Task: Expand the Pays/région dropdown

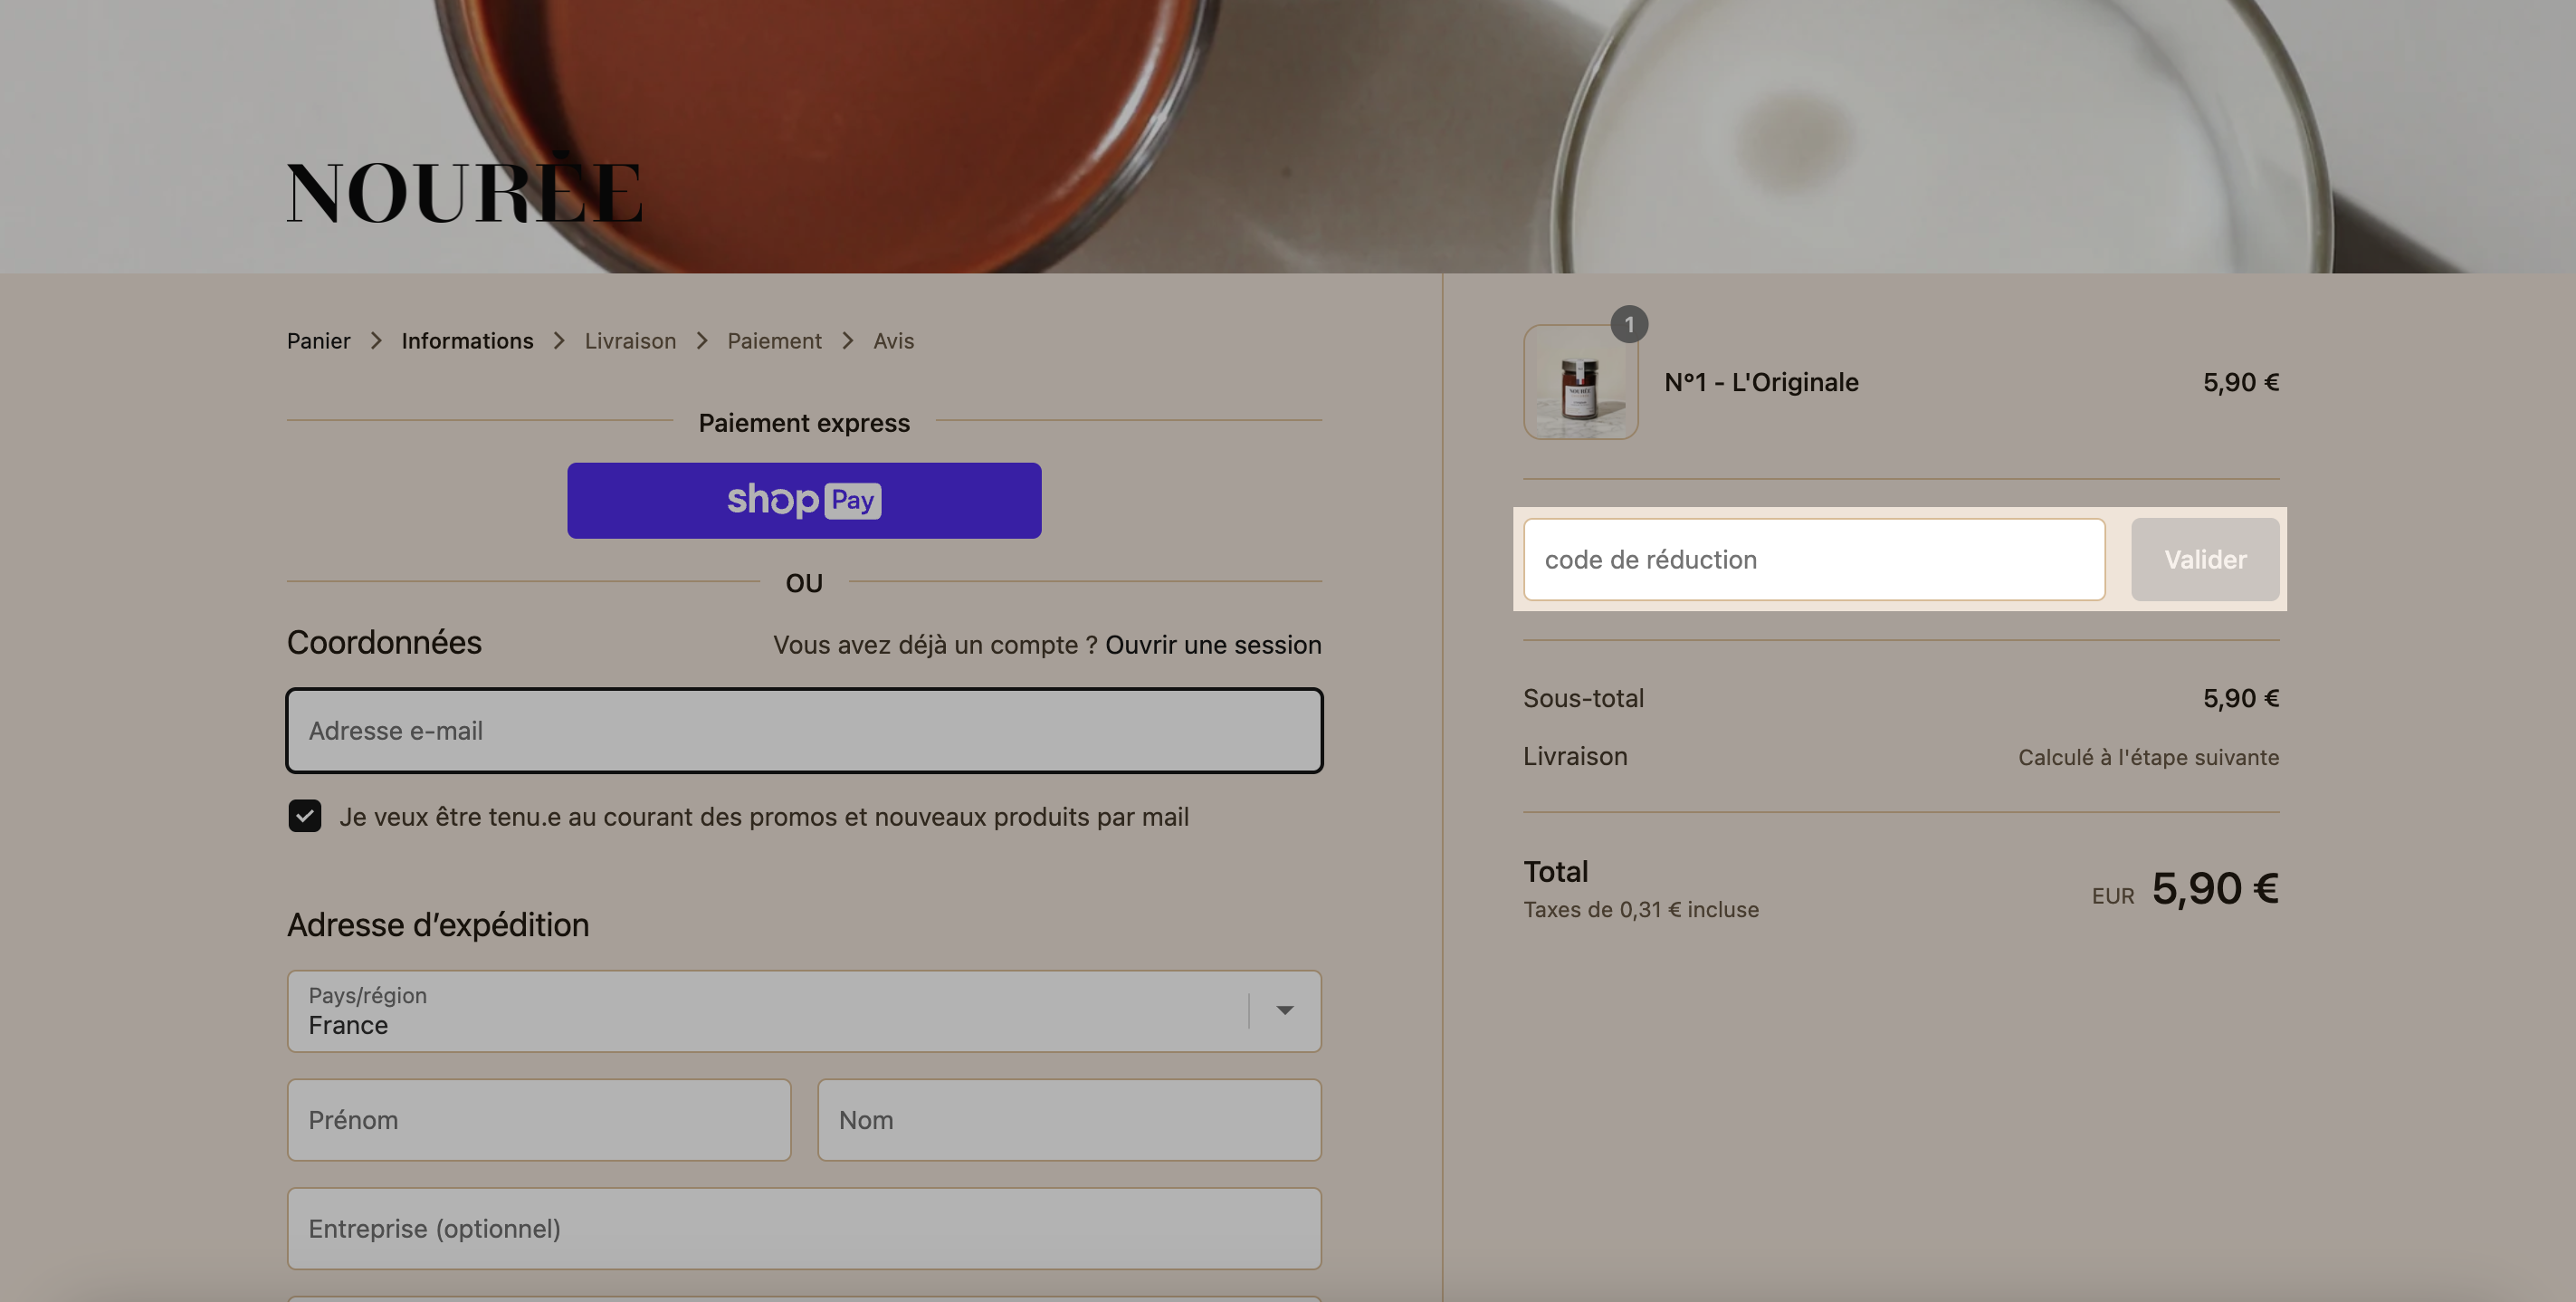Action: coord(804,1011)
